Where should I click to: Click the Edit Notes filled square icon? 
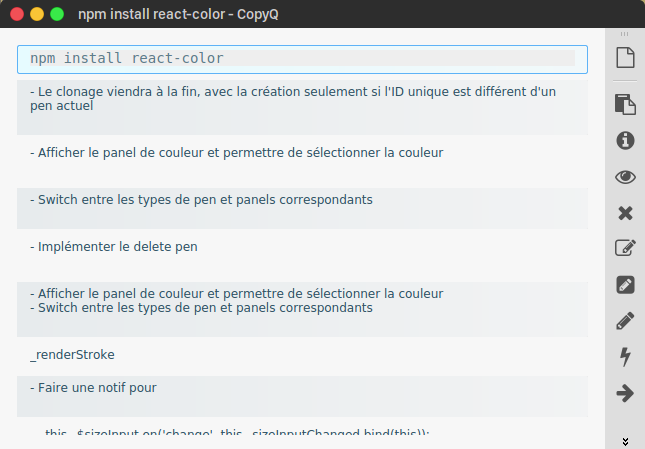(626, 285)
